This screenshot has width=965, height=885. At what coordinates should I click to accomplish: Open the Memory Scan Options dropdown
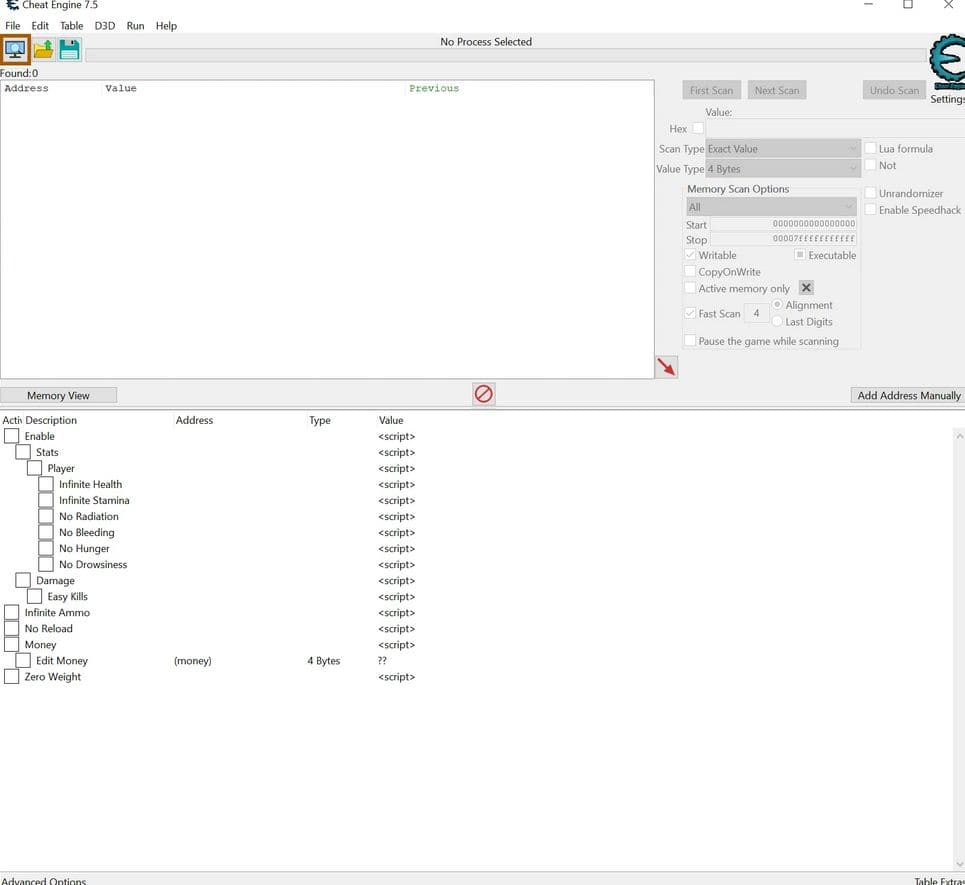(770, 207)
